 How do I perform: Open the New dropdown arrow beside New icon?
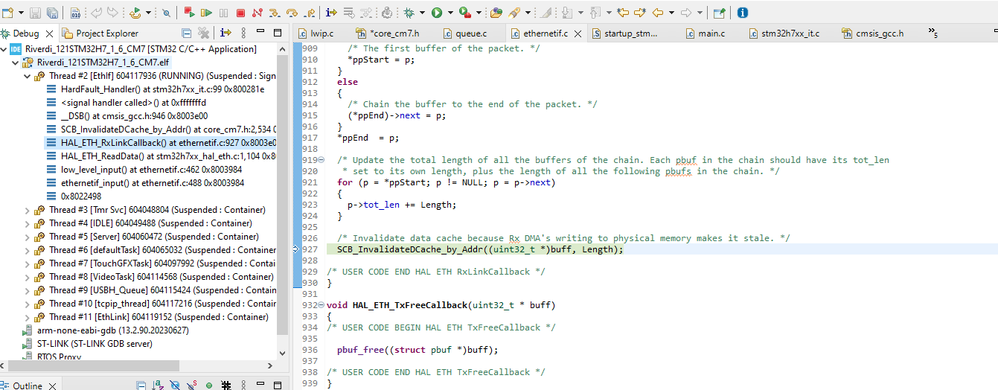[21, 13]
